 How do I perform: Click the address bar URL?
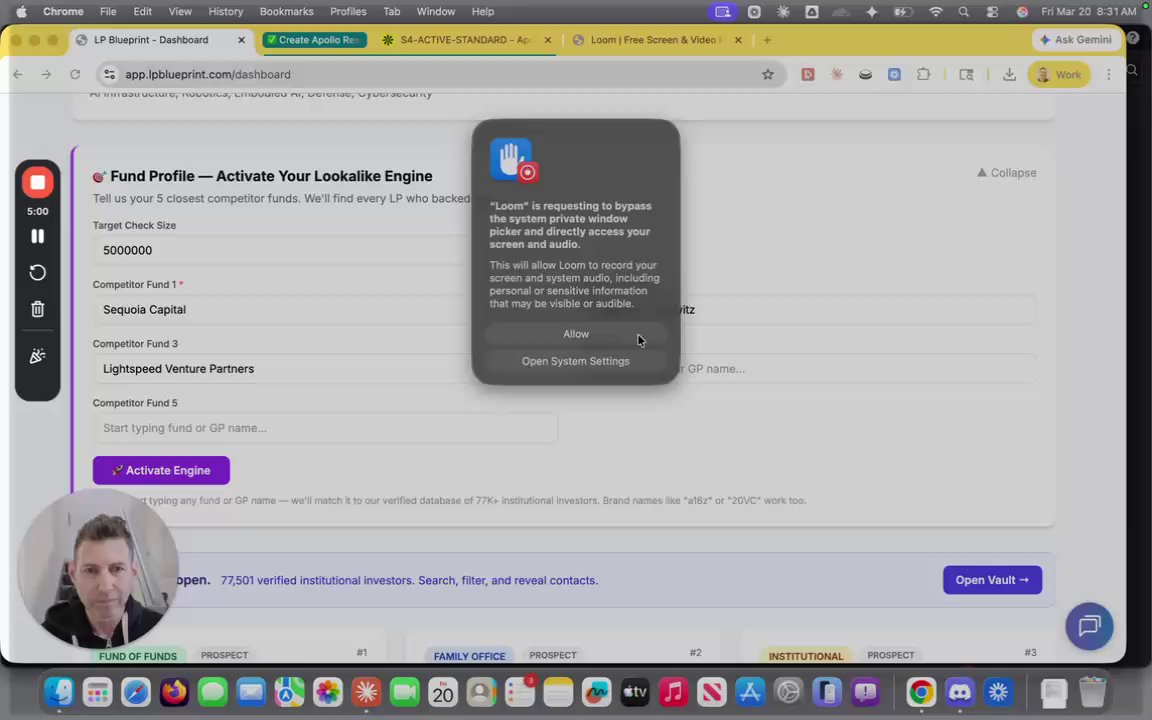click(x=208, y=74)
